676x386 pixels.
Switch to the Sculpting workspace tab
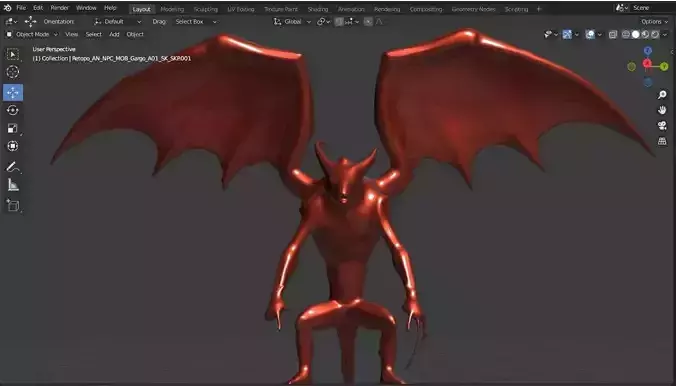pos(206,9)
